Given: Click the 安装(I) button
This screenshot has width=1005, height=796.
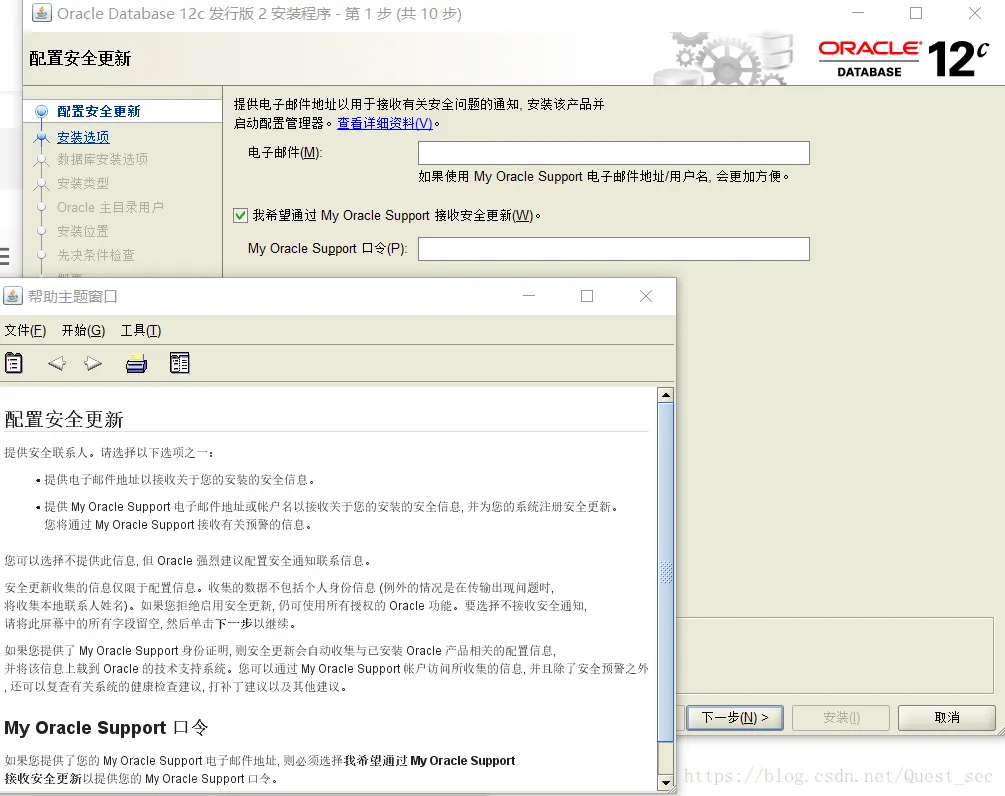Looking at the screenshot, I should click(841, 717).
